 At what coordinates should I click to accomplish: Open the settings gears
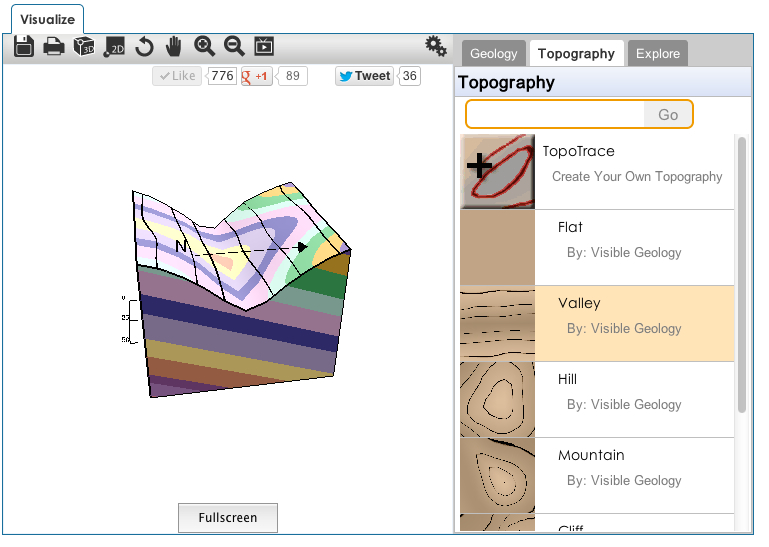coord(436,46)
